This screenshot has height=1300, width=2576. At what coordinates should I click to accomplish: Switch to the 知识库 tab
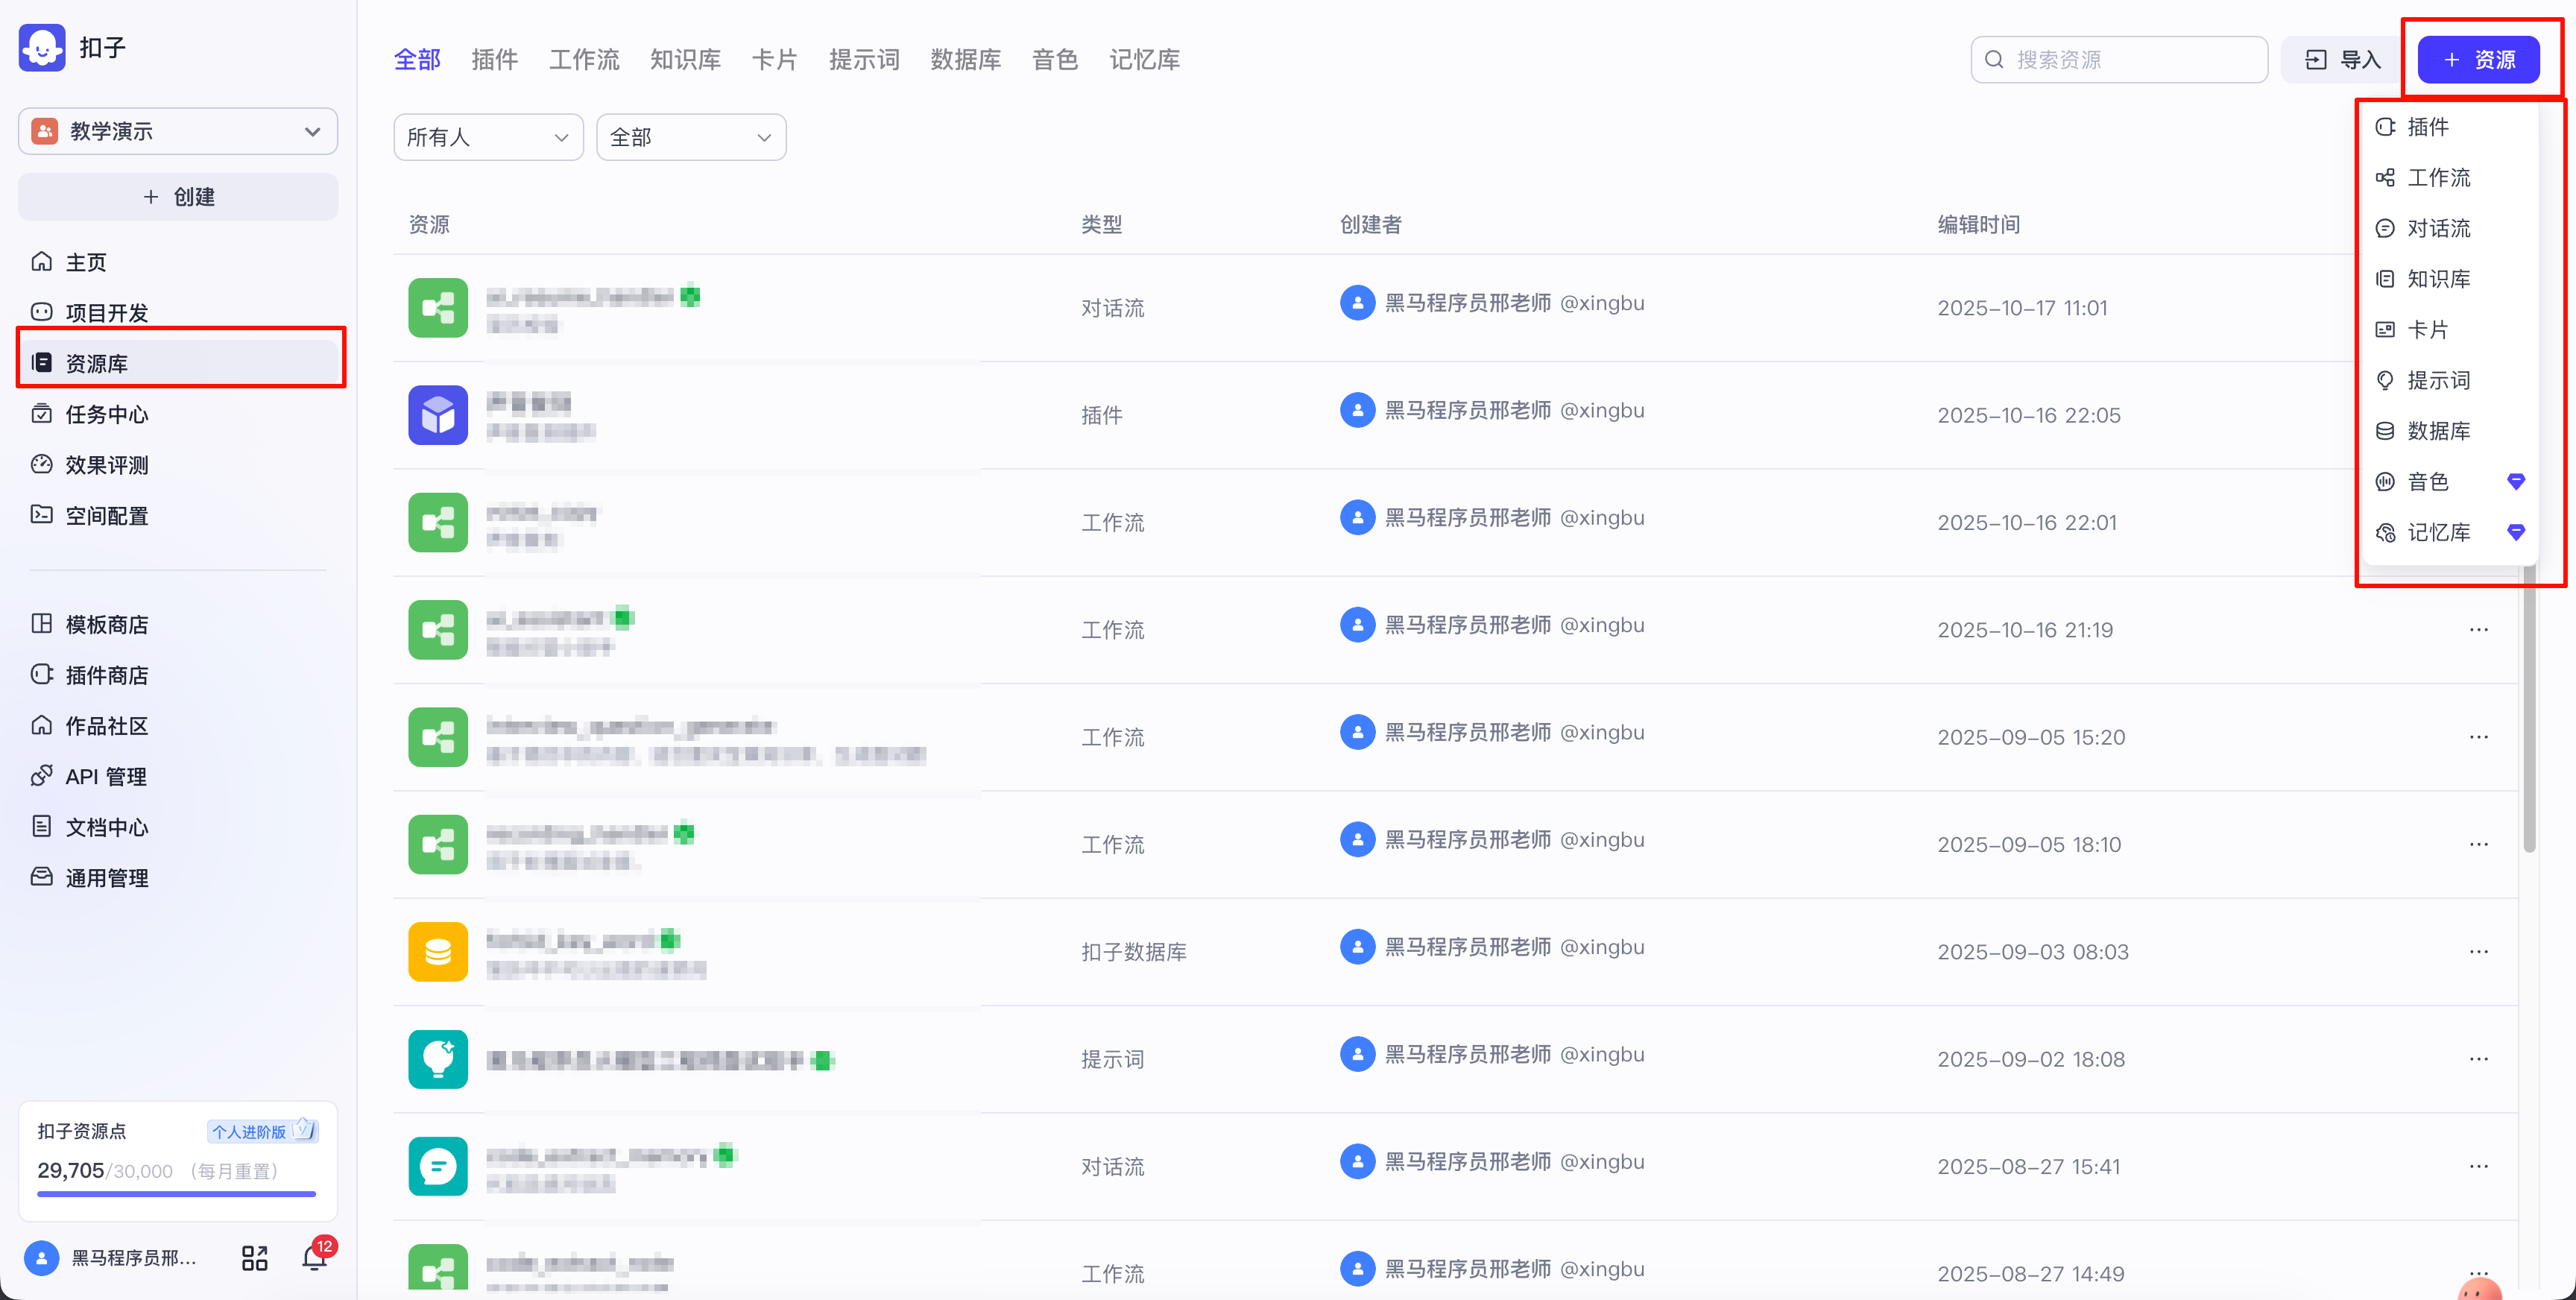[x=685, y=60]
